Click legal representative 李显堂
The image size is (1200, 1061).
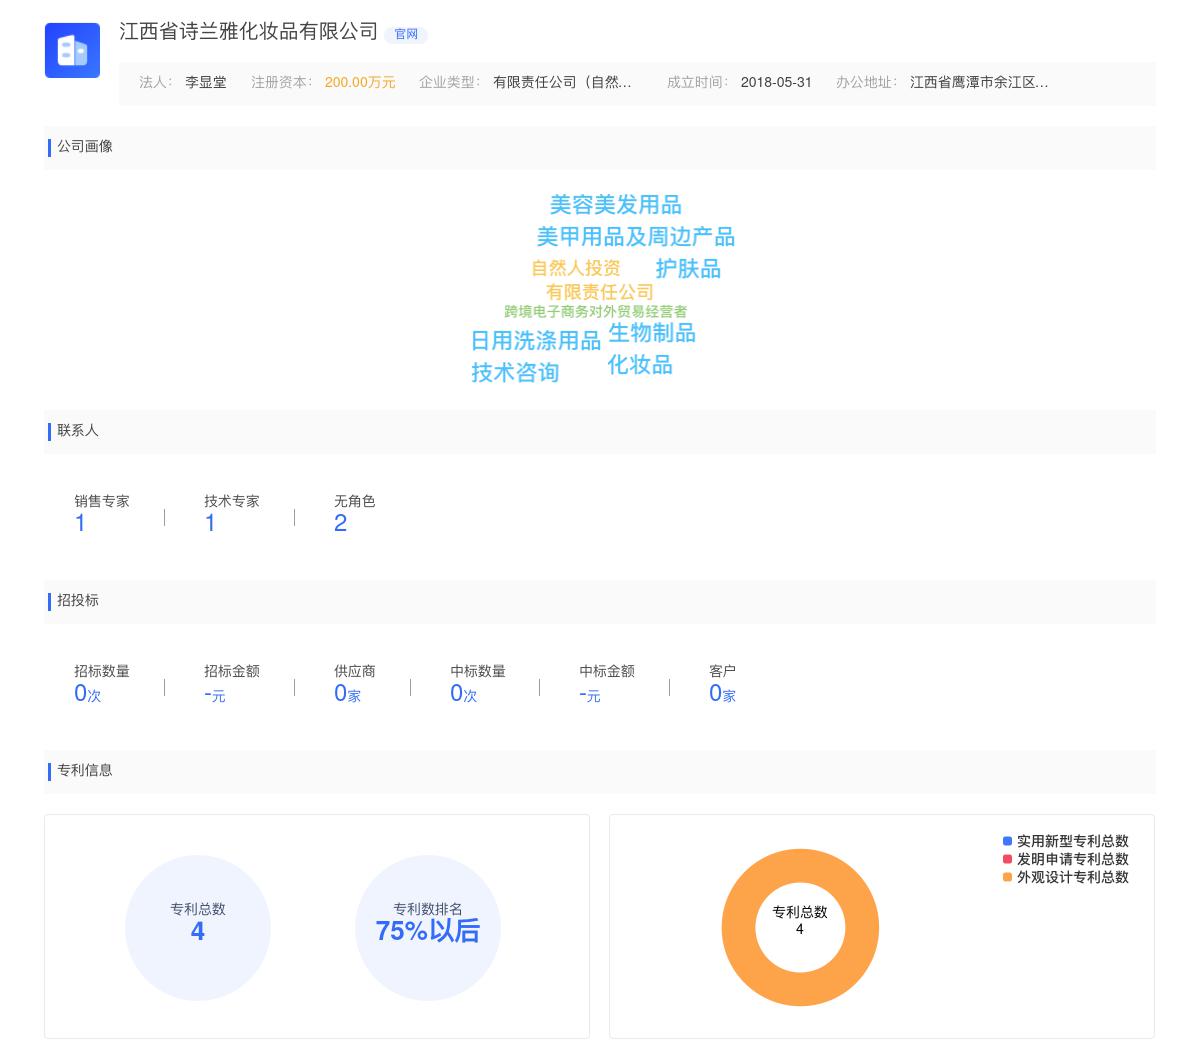click(206, 82)
